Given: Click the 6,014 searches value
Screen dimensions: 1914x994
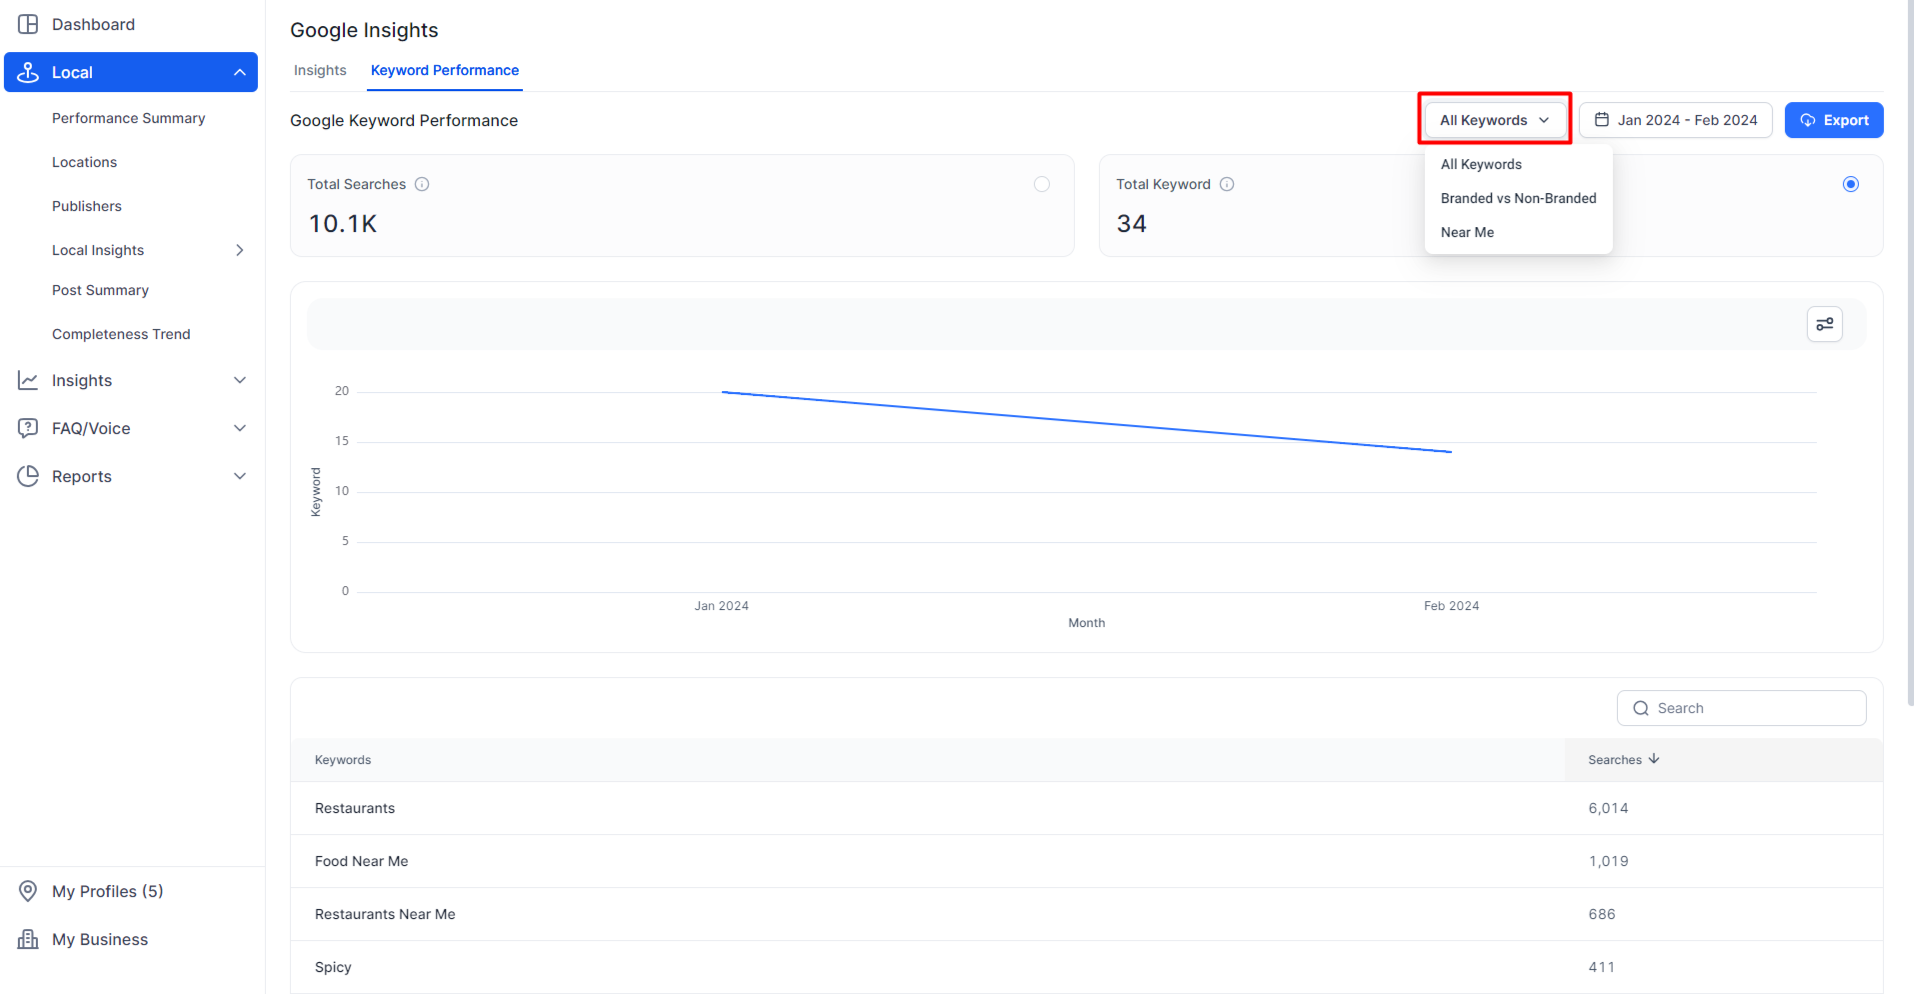Looking at the screenshot, I should point(1608,808).
